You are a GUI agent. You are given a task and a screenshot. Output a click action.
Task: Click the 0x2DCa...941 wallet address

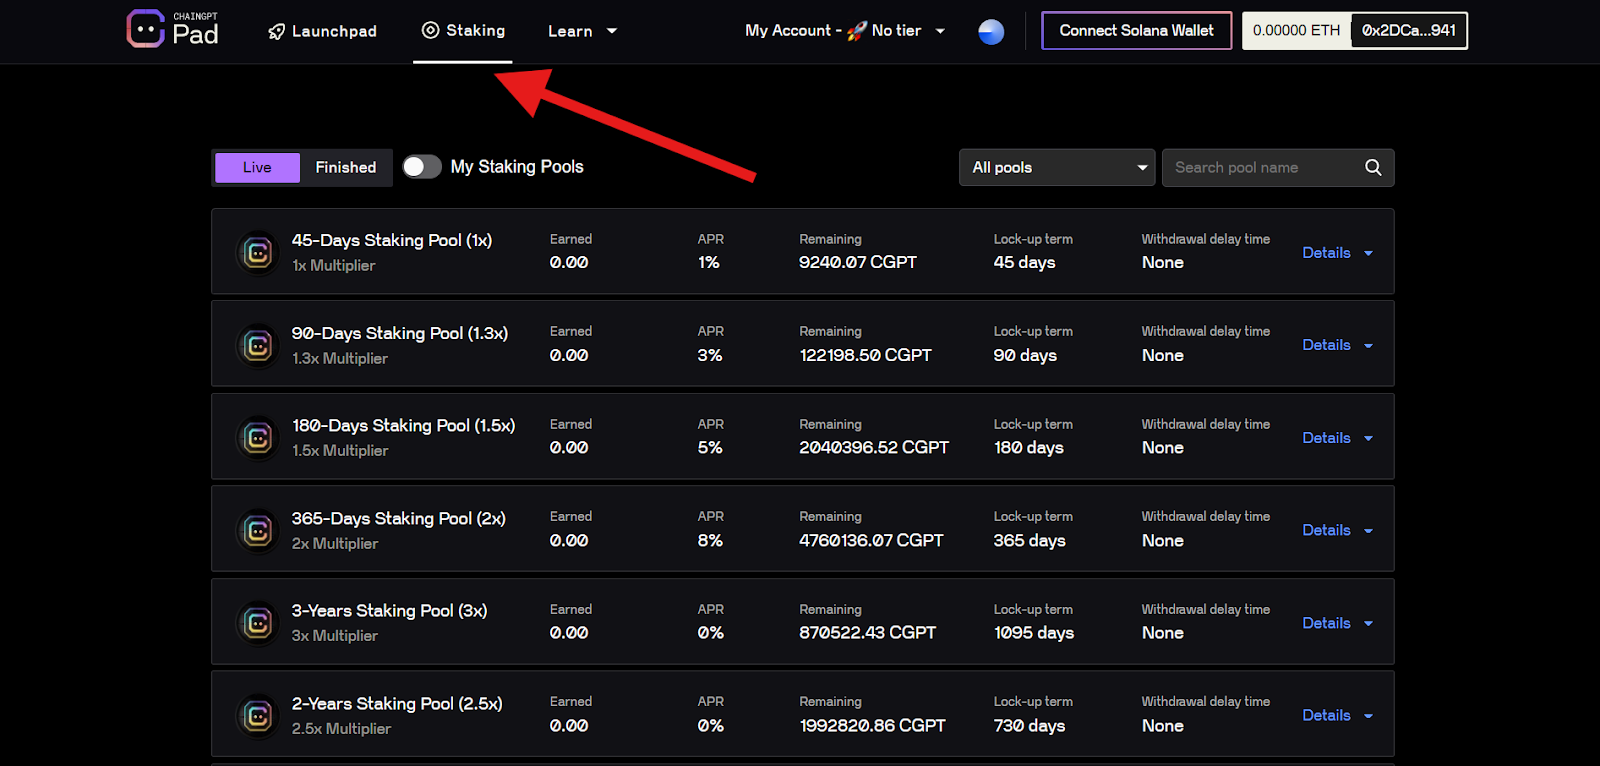[x=1409, y=30]
